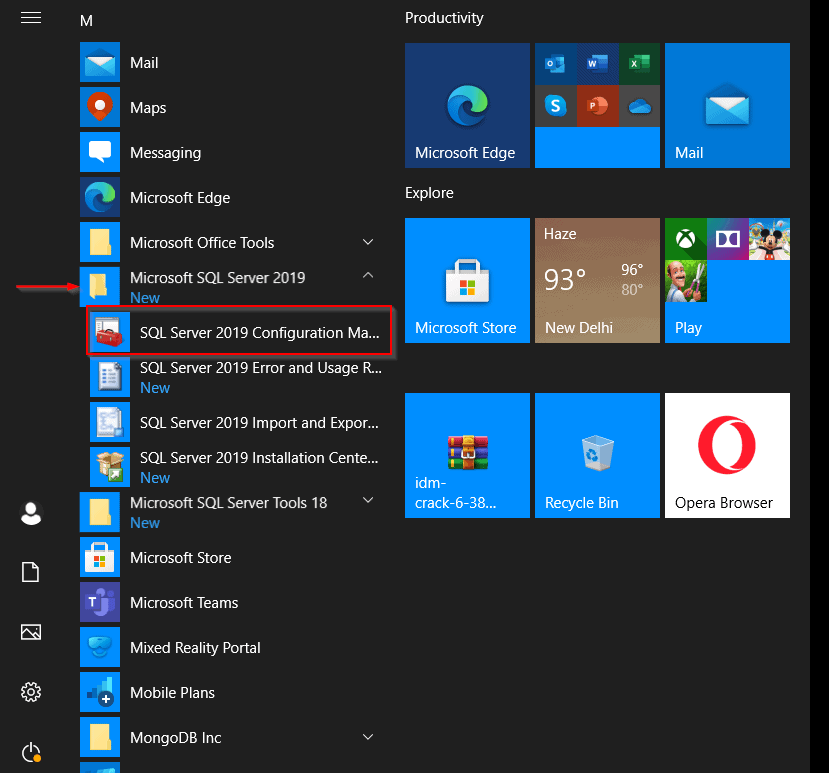Screen dimensions: 829x773
Task: Open the New Delhi weather tile
Action: tap(597, 280)
